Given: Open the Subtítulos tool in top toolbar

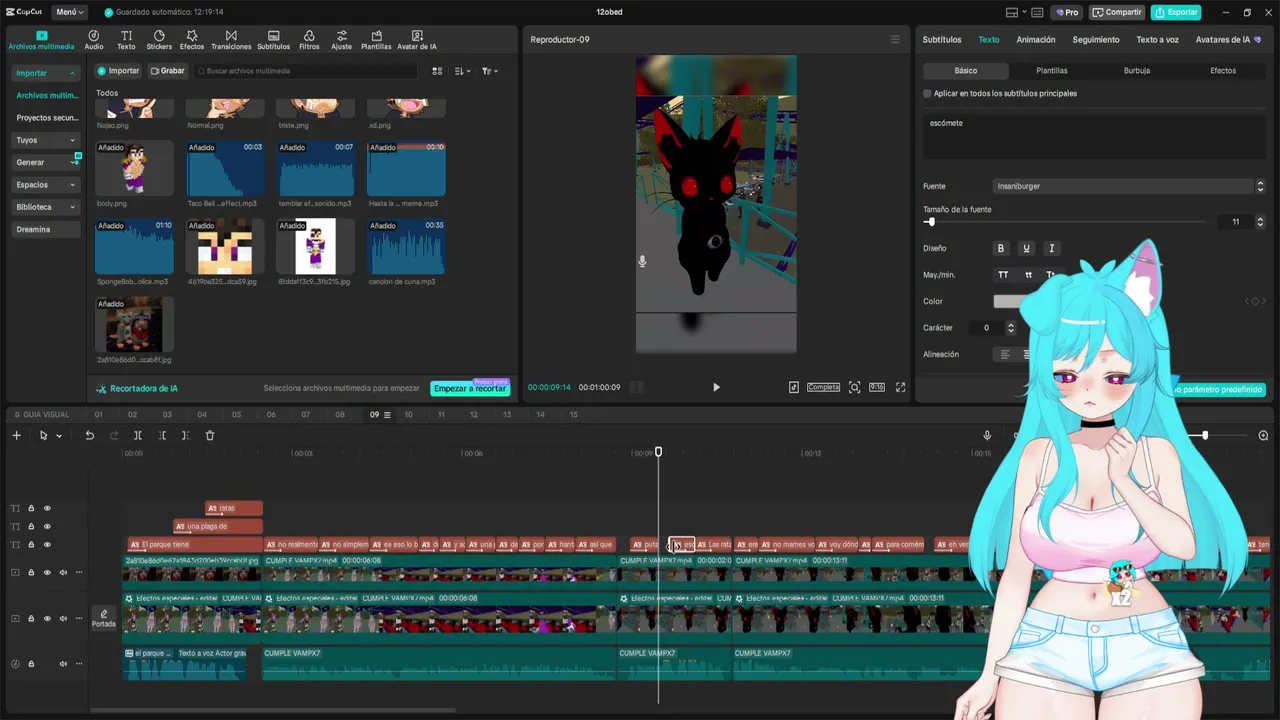Looking at the screenshot, I should pos(274,40).
